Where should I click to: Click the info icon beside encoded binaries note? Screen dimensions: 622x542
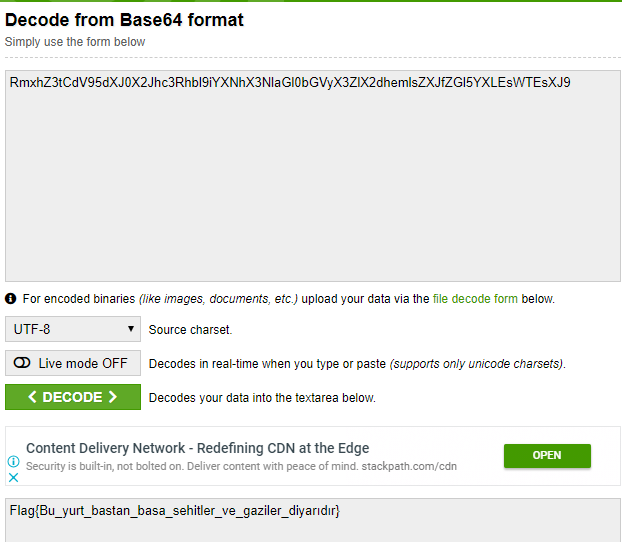pyautogui.click(x=11, y=298)
